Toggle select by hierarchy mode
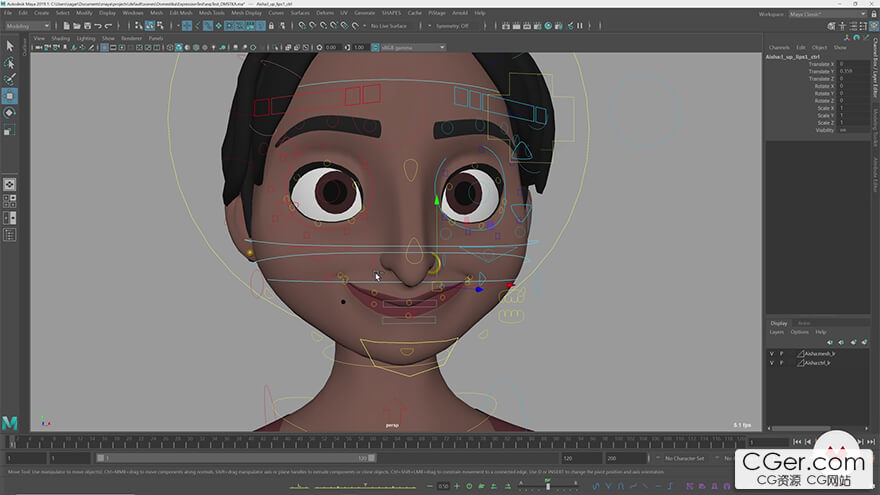 (x=139, y=26)
